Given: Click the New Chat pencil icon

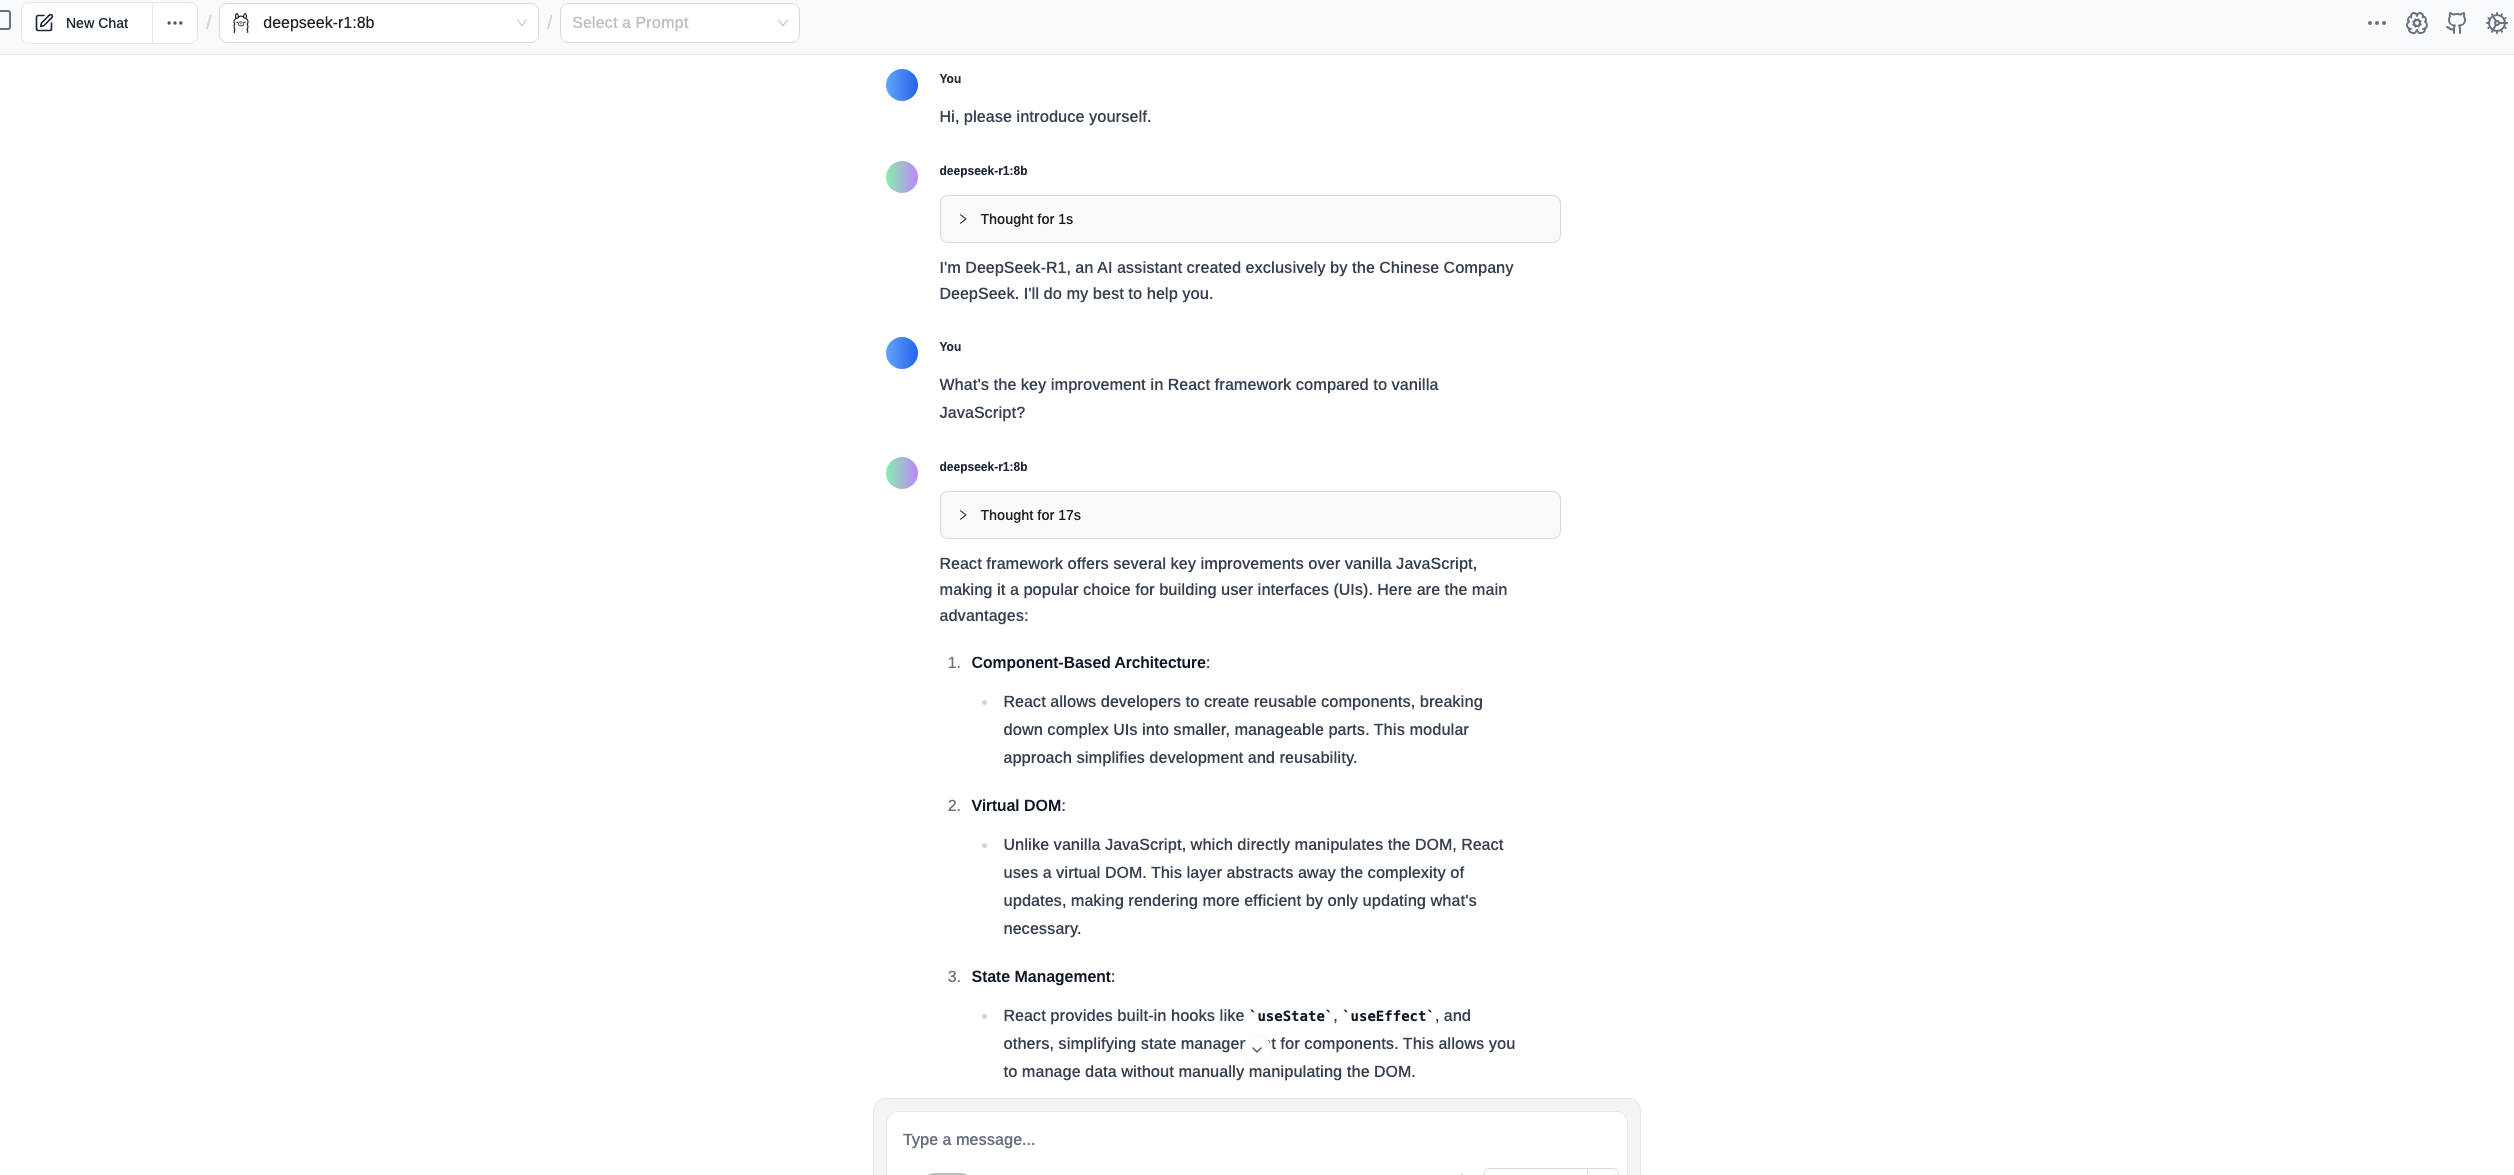Looking at the screenshot, I should coord(44,23).
